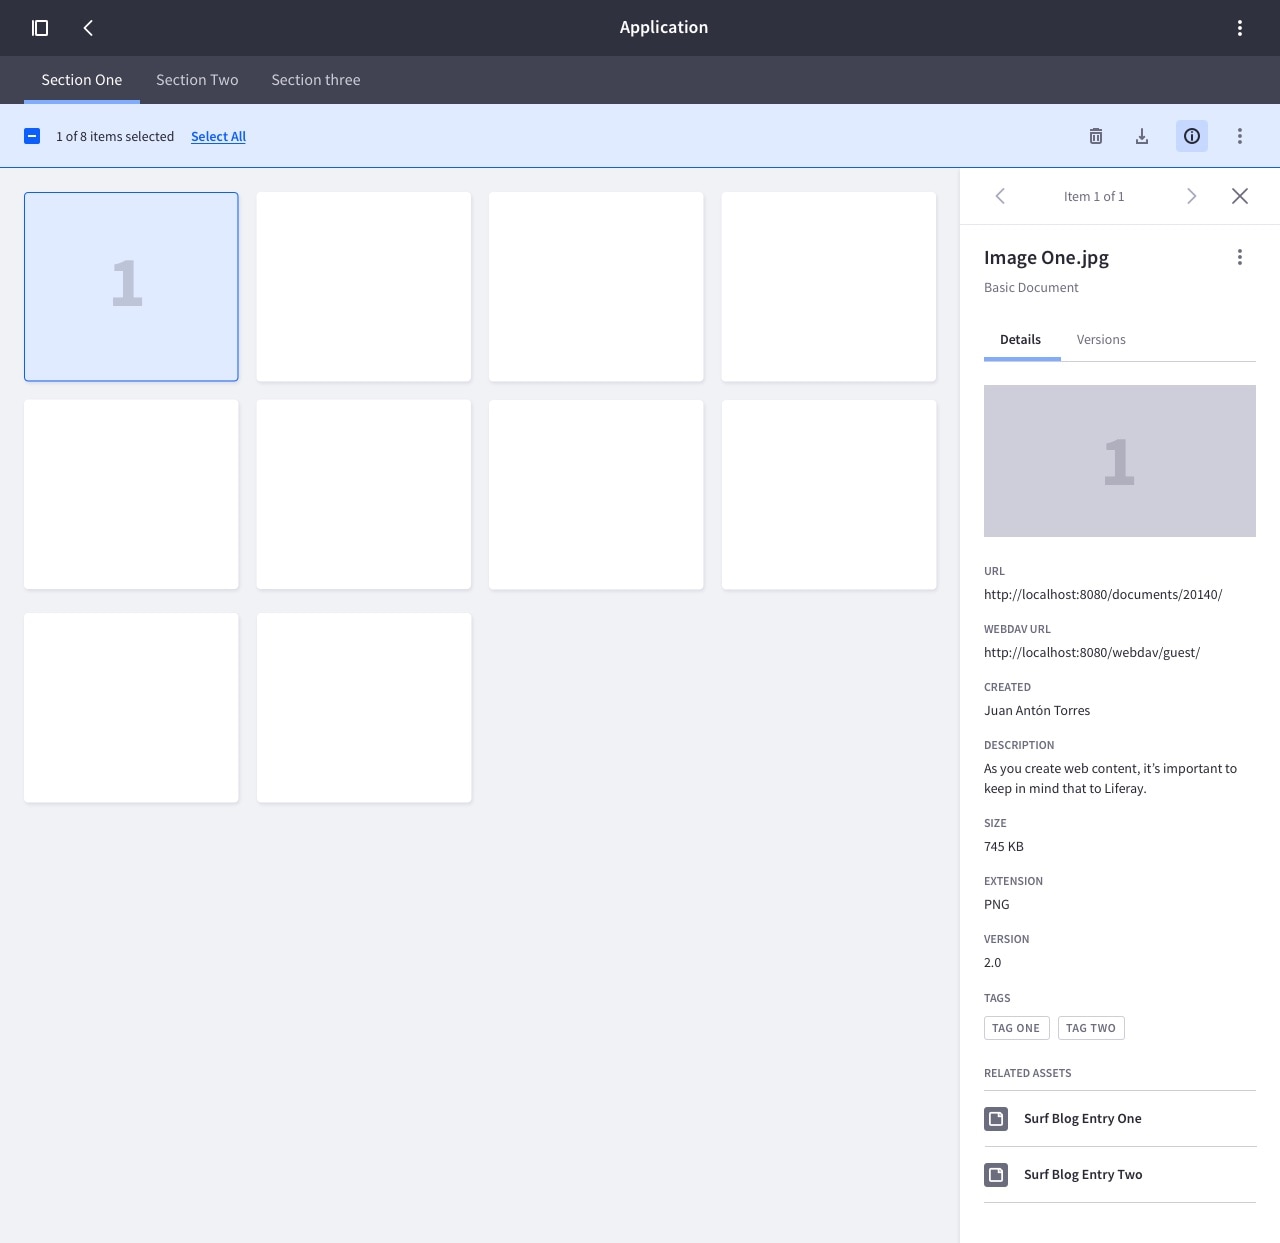The width and height of the screenshot is (1280, 1243).
Task: Open the management bar overflow menu
Action: click(1239, 136)
